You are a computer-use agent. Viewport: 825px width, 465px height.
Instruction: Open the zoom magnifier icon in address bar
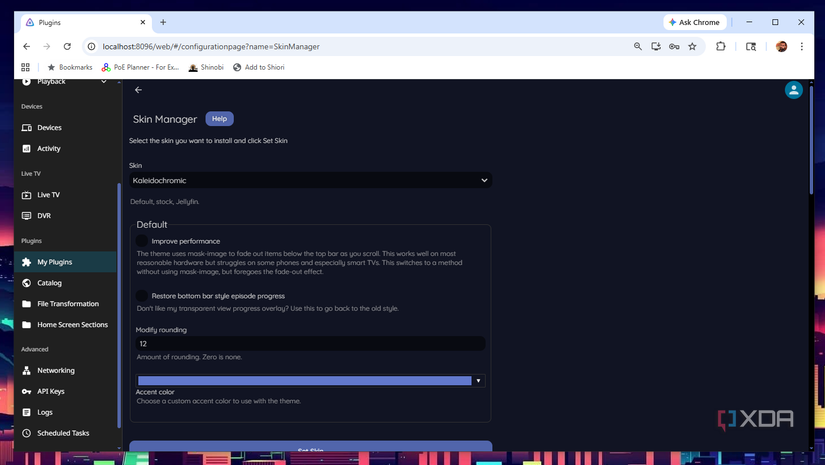coord(638,46)
